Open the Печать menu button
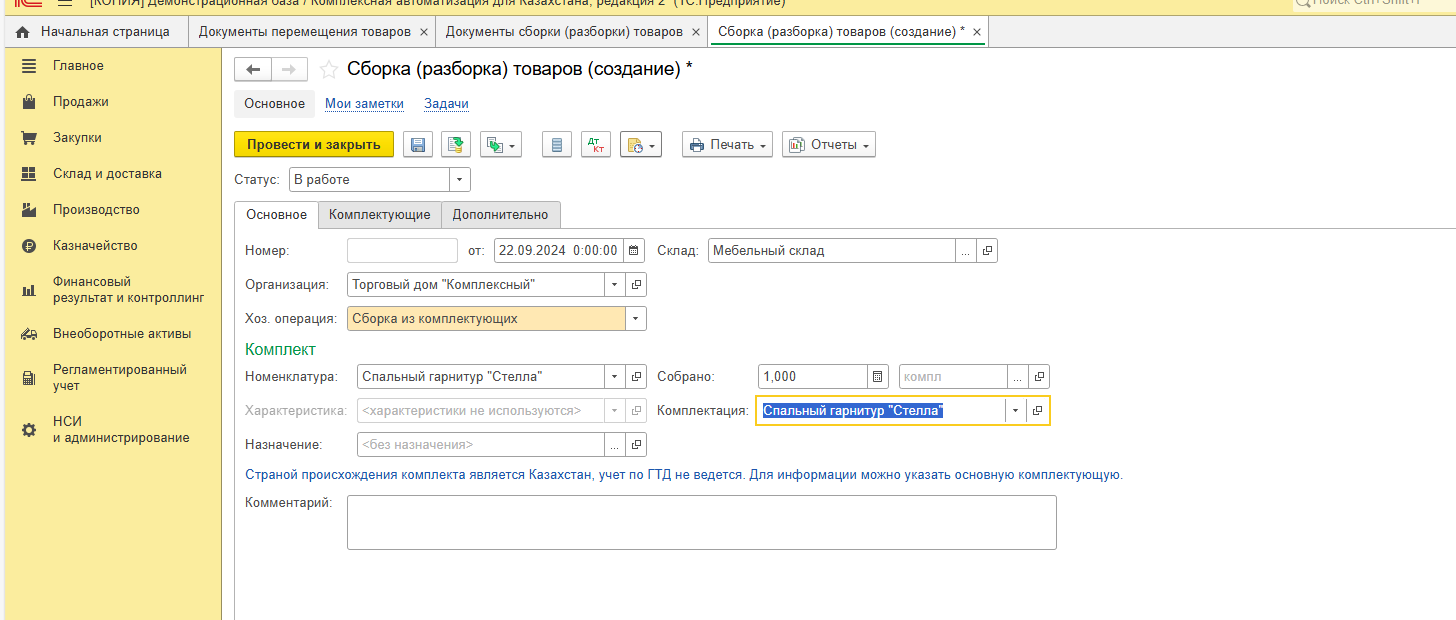 click(727, 145)
